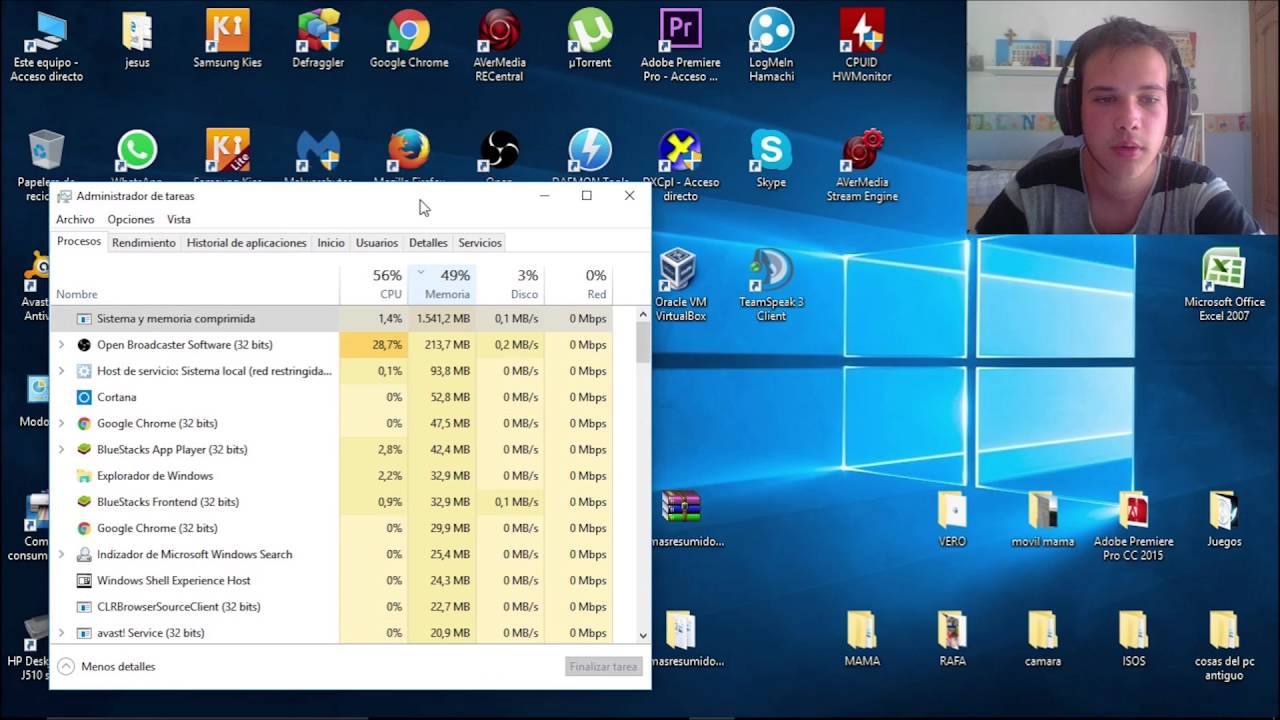This screenshot has width=1280, height=720.
Task: Open Adobe Premiere Pro shortcut in top row
Action: point(680,46)
